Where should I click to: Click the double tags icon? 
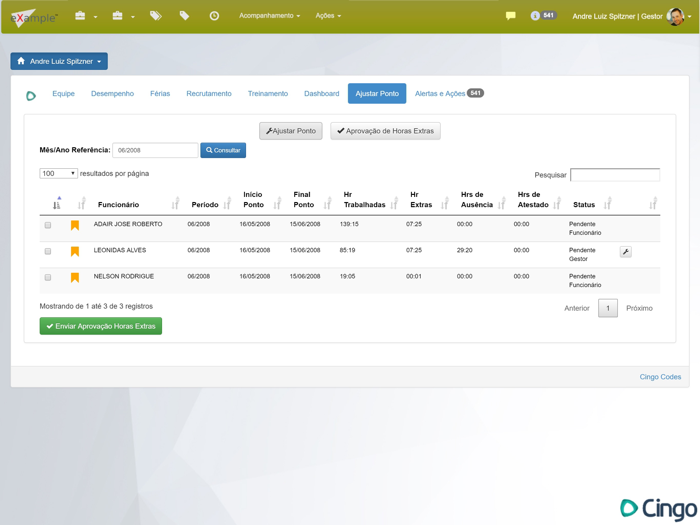point(155,16)
